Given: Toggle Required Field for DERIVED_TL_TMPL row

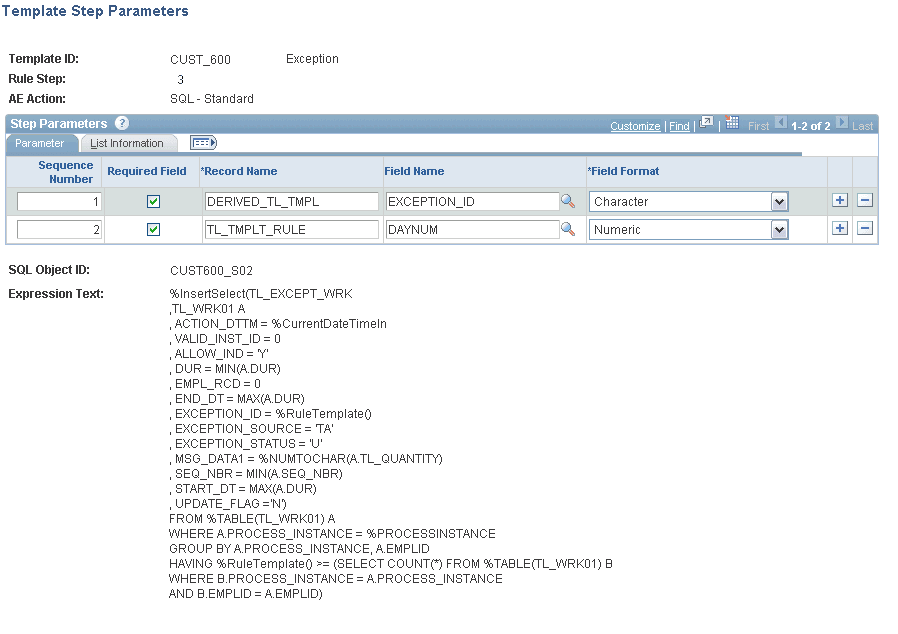Looking at the screenshot, I should 153,202.
